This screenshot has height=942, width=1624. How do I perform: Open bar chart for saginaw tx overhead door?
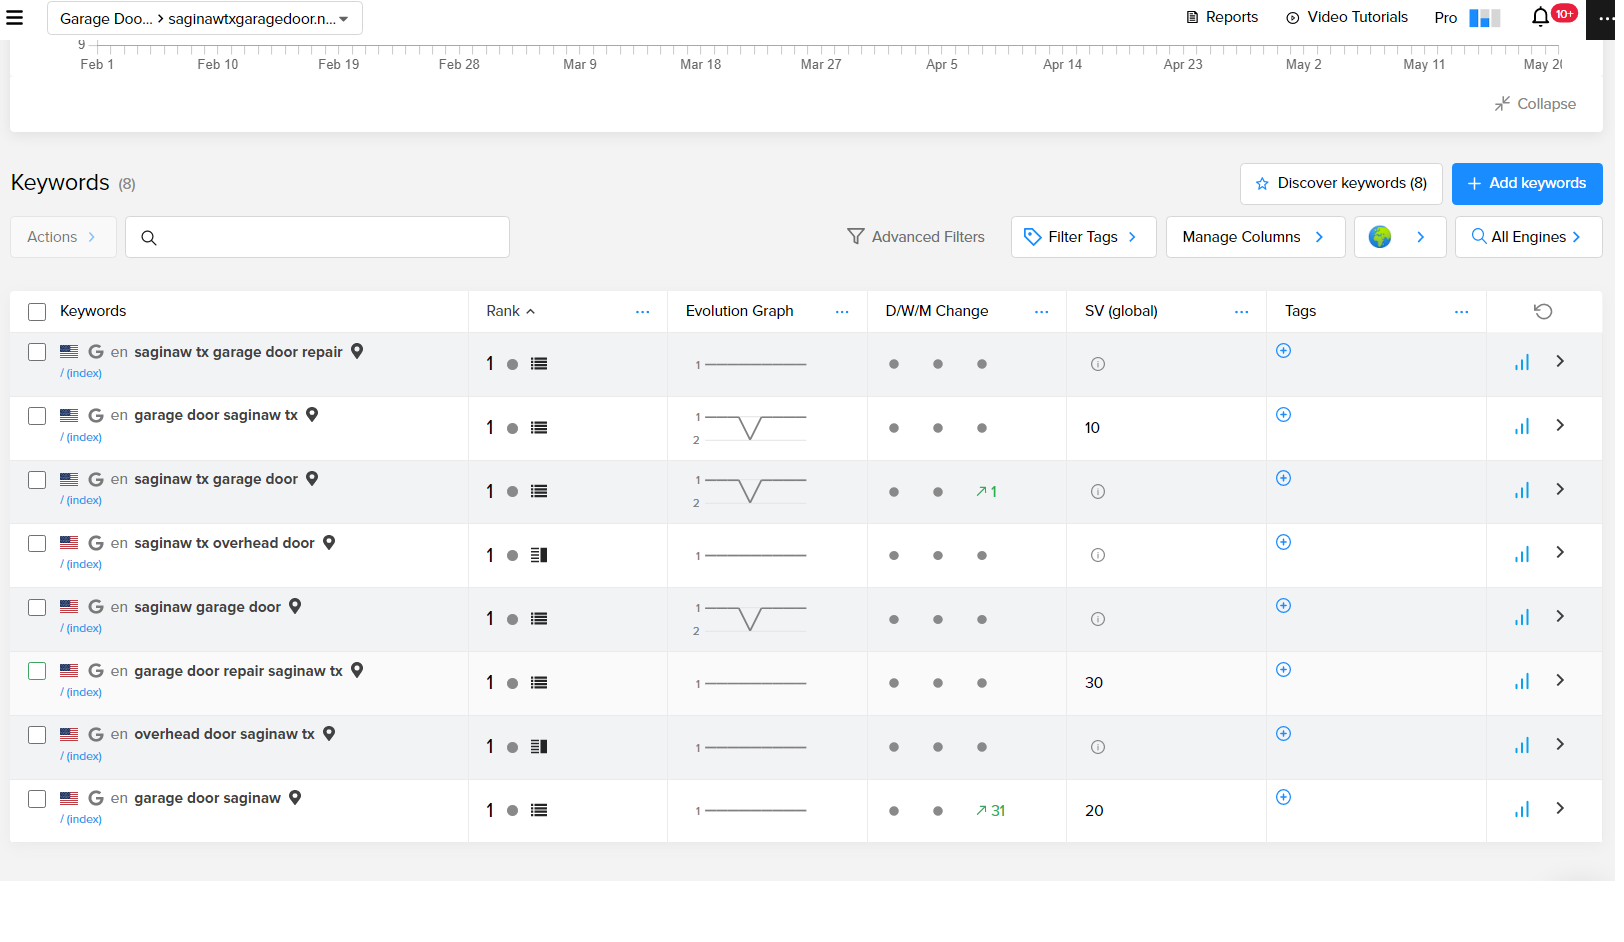tap(1522, 555)
